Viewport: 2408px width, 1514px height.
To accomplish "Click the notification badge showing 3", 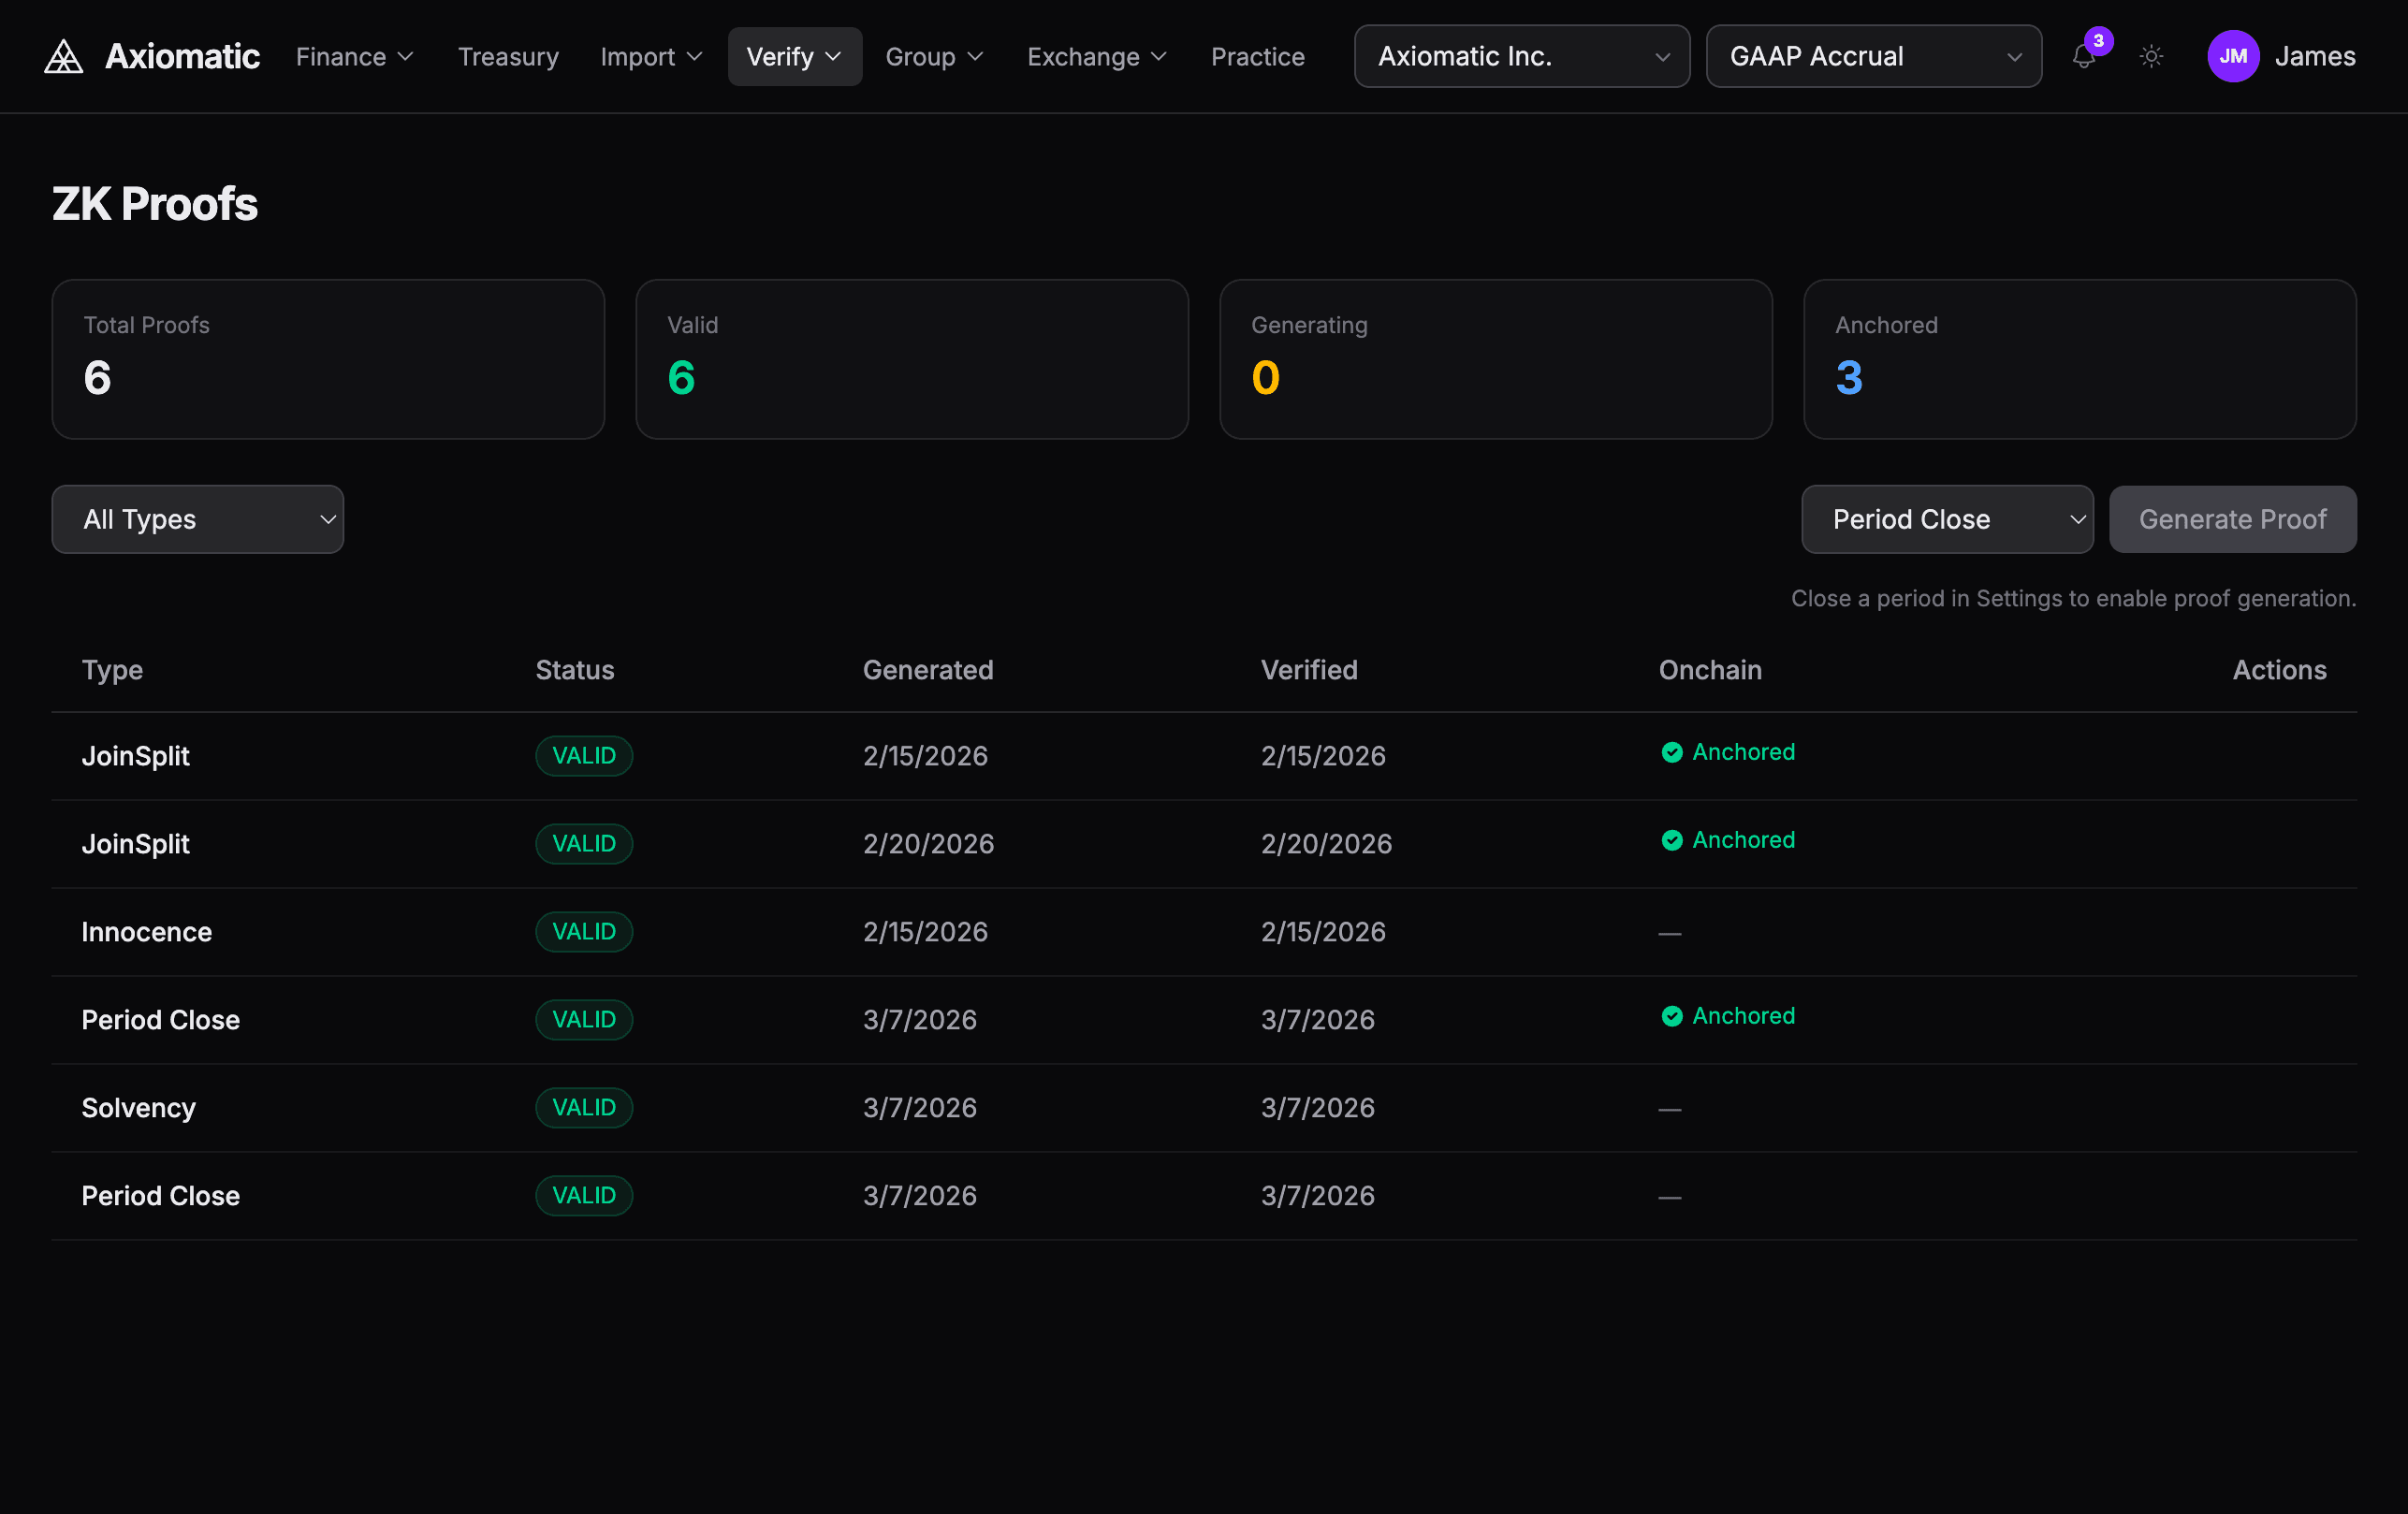I will point(2099,41).
